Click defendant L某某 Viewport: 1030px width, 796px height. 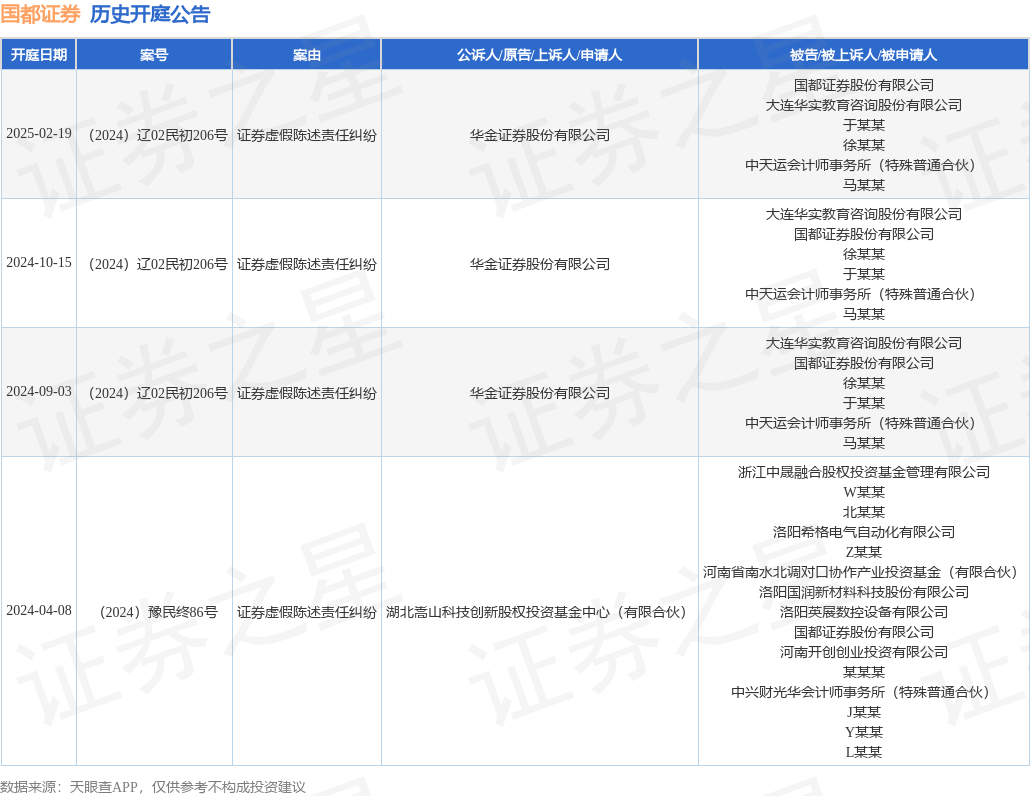pyautogui.click(x=864, y=753)
